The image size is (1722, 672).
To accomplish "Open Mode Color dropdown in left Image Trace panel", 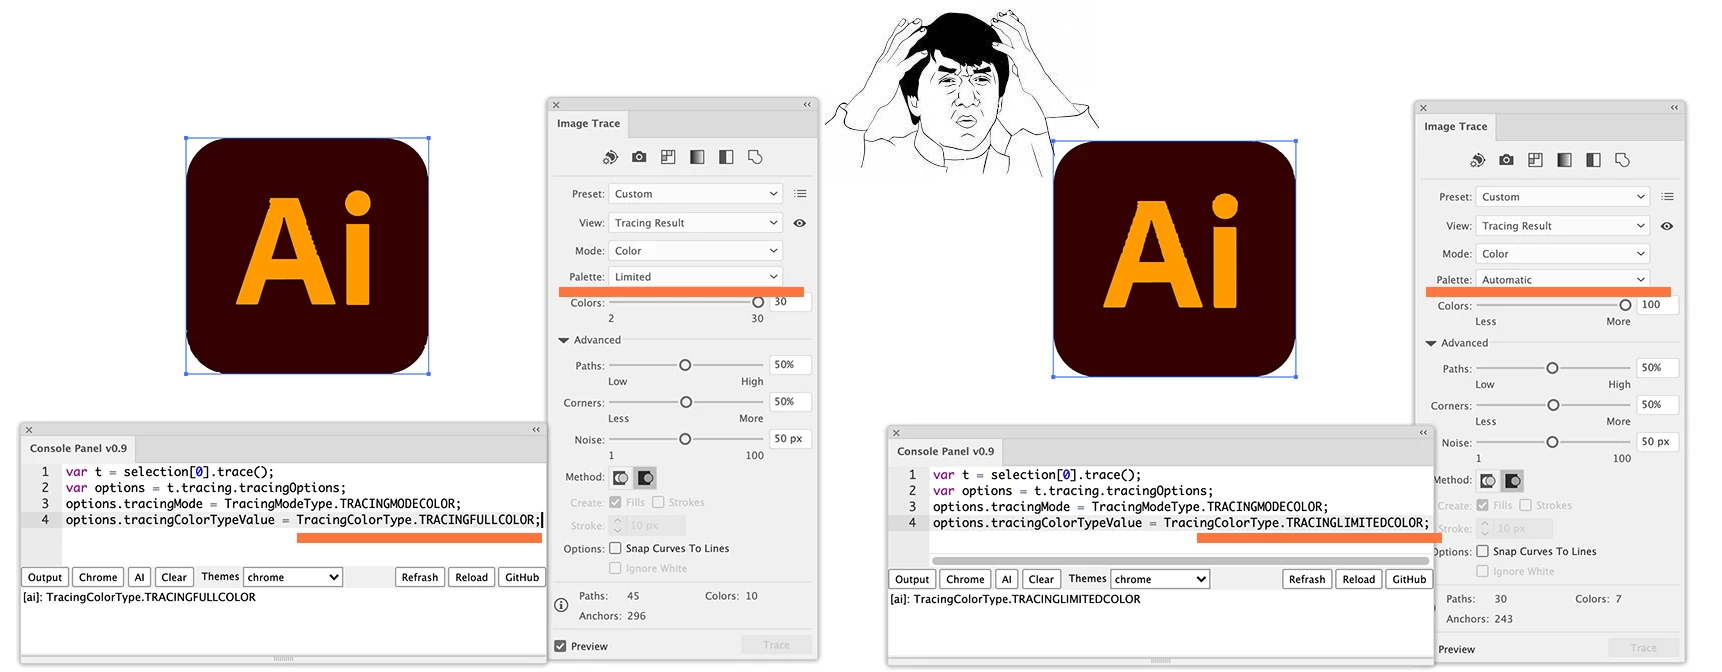I will (x=695, y=251).
